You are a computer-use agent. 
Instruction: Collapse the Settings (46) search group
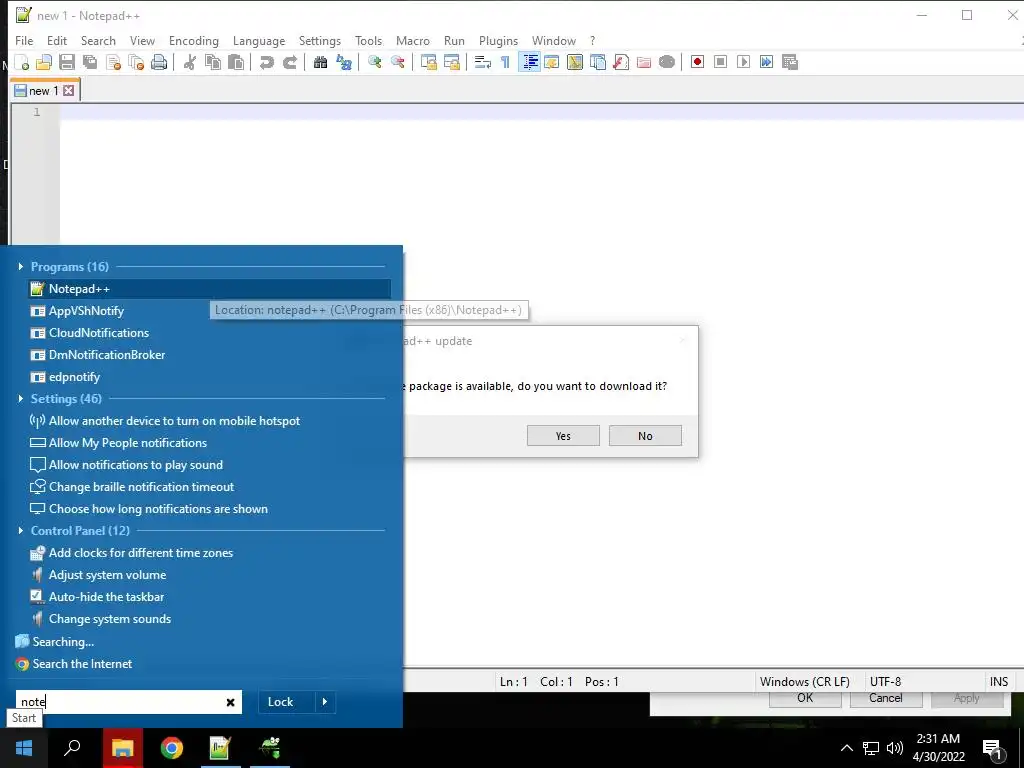tap(20, 398)
